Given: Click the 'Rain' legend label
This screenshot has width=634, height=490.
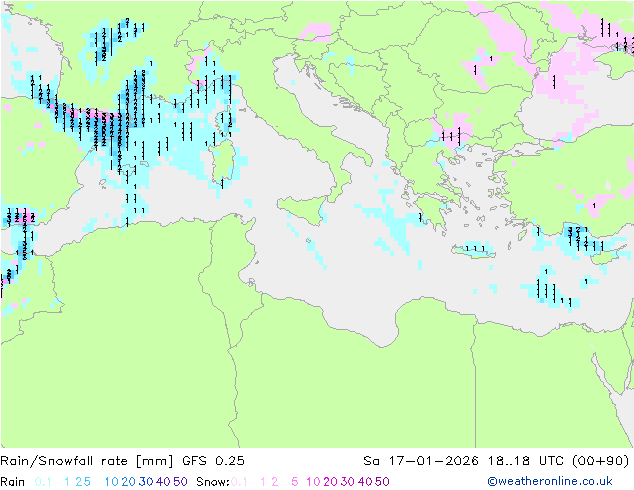Looking at the screenshot, I should pos(13,482).
